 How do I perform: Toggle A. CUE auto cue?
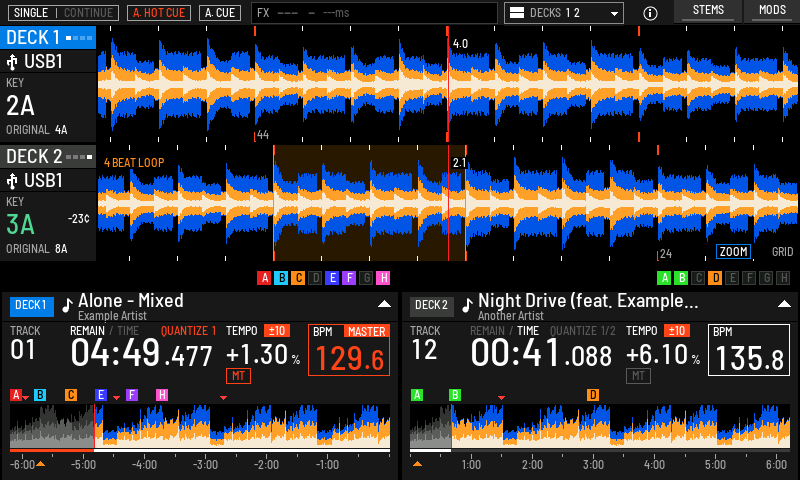pyautogui.click(x=220, y=13)
